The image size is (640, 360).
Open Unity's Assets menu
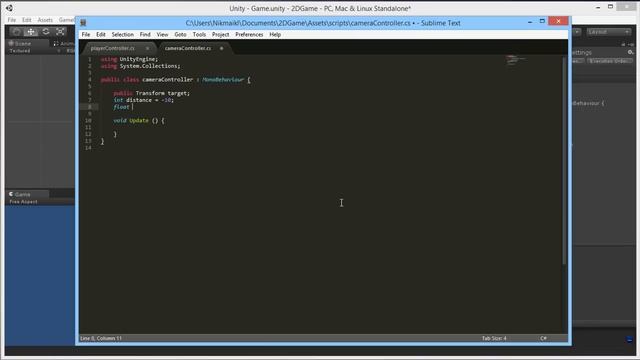click(45, 20)
